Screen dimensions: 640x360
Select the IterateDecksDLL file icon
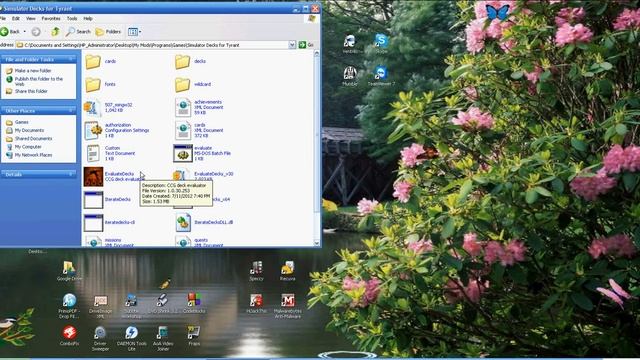[183, 223]
